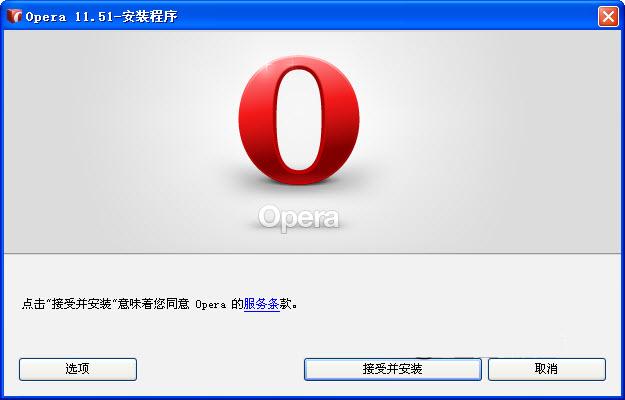The width and height of the screenshot is (625, 400).
Task: Close the installer with the red X button
Action: (x=608, y=16)
